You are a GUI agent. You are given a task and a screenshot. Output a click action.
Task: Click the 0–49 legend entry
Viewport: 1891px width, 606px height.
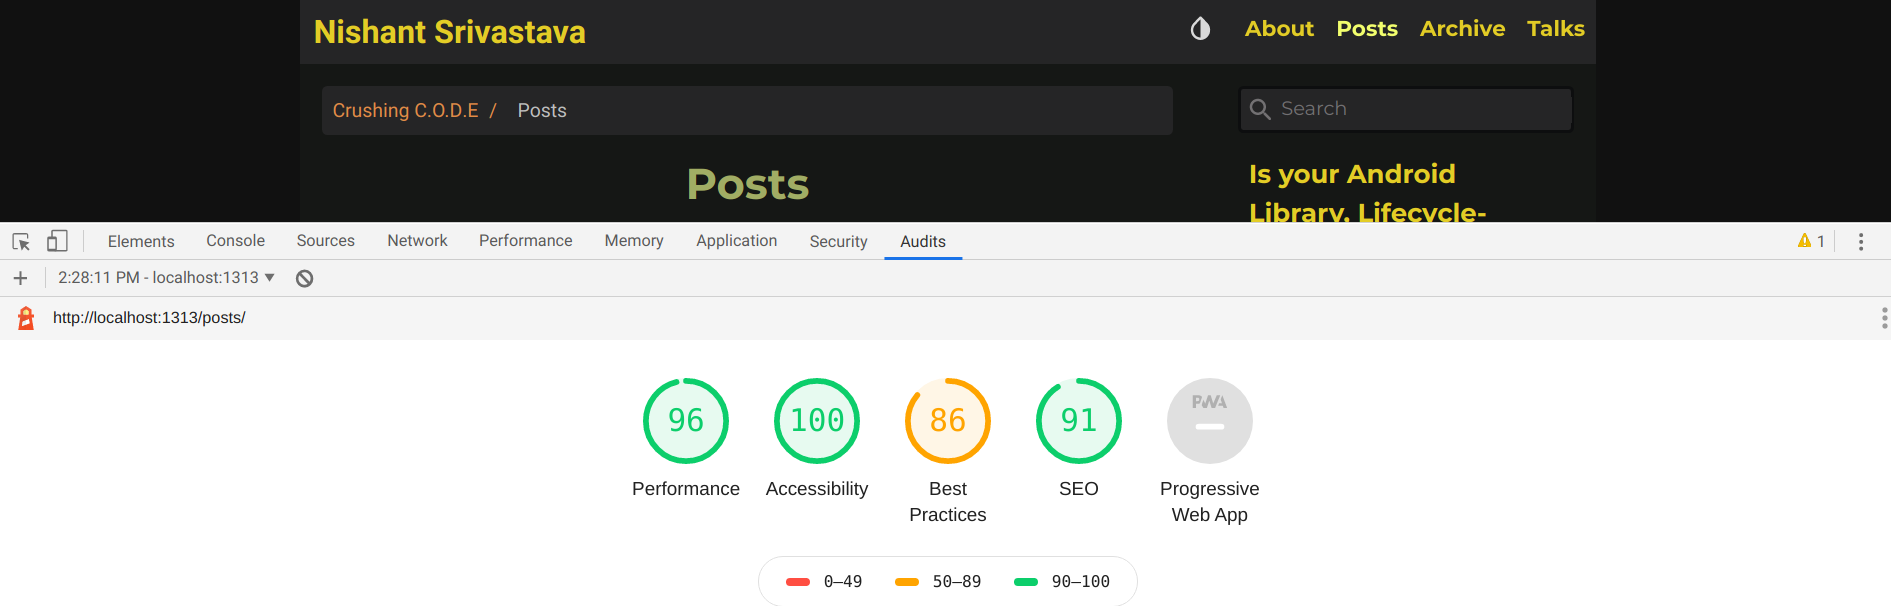pos(824,582)
